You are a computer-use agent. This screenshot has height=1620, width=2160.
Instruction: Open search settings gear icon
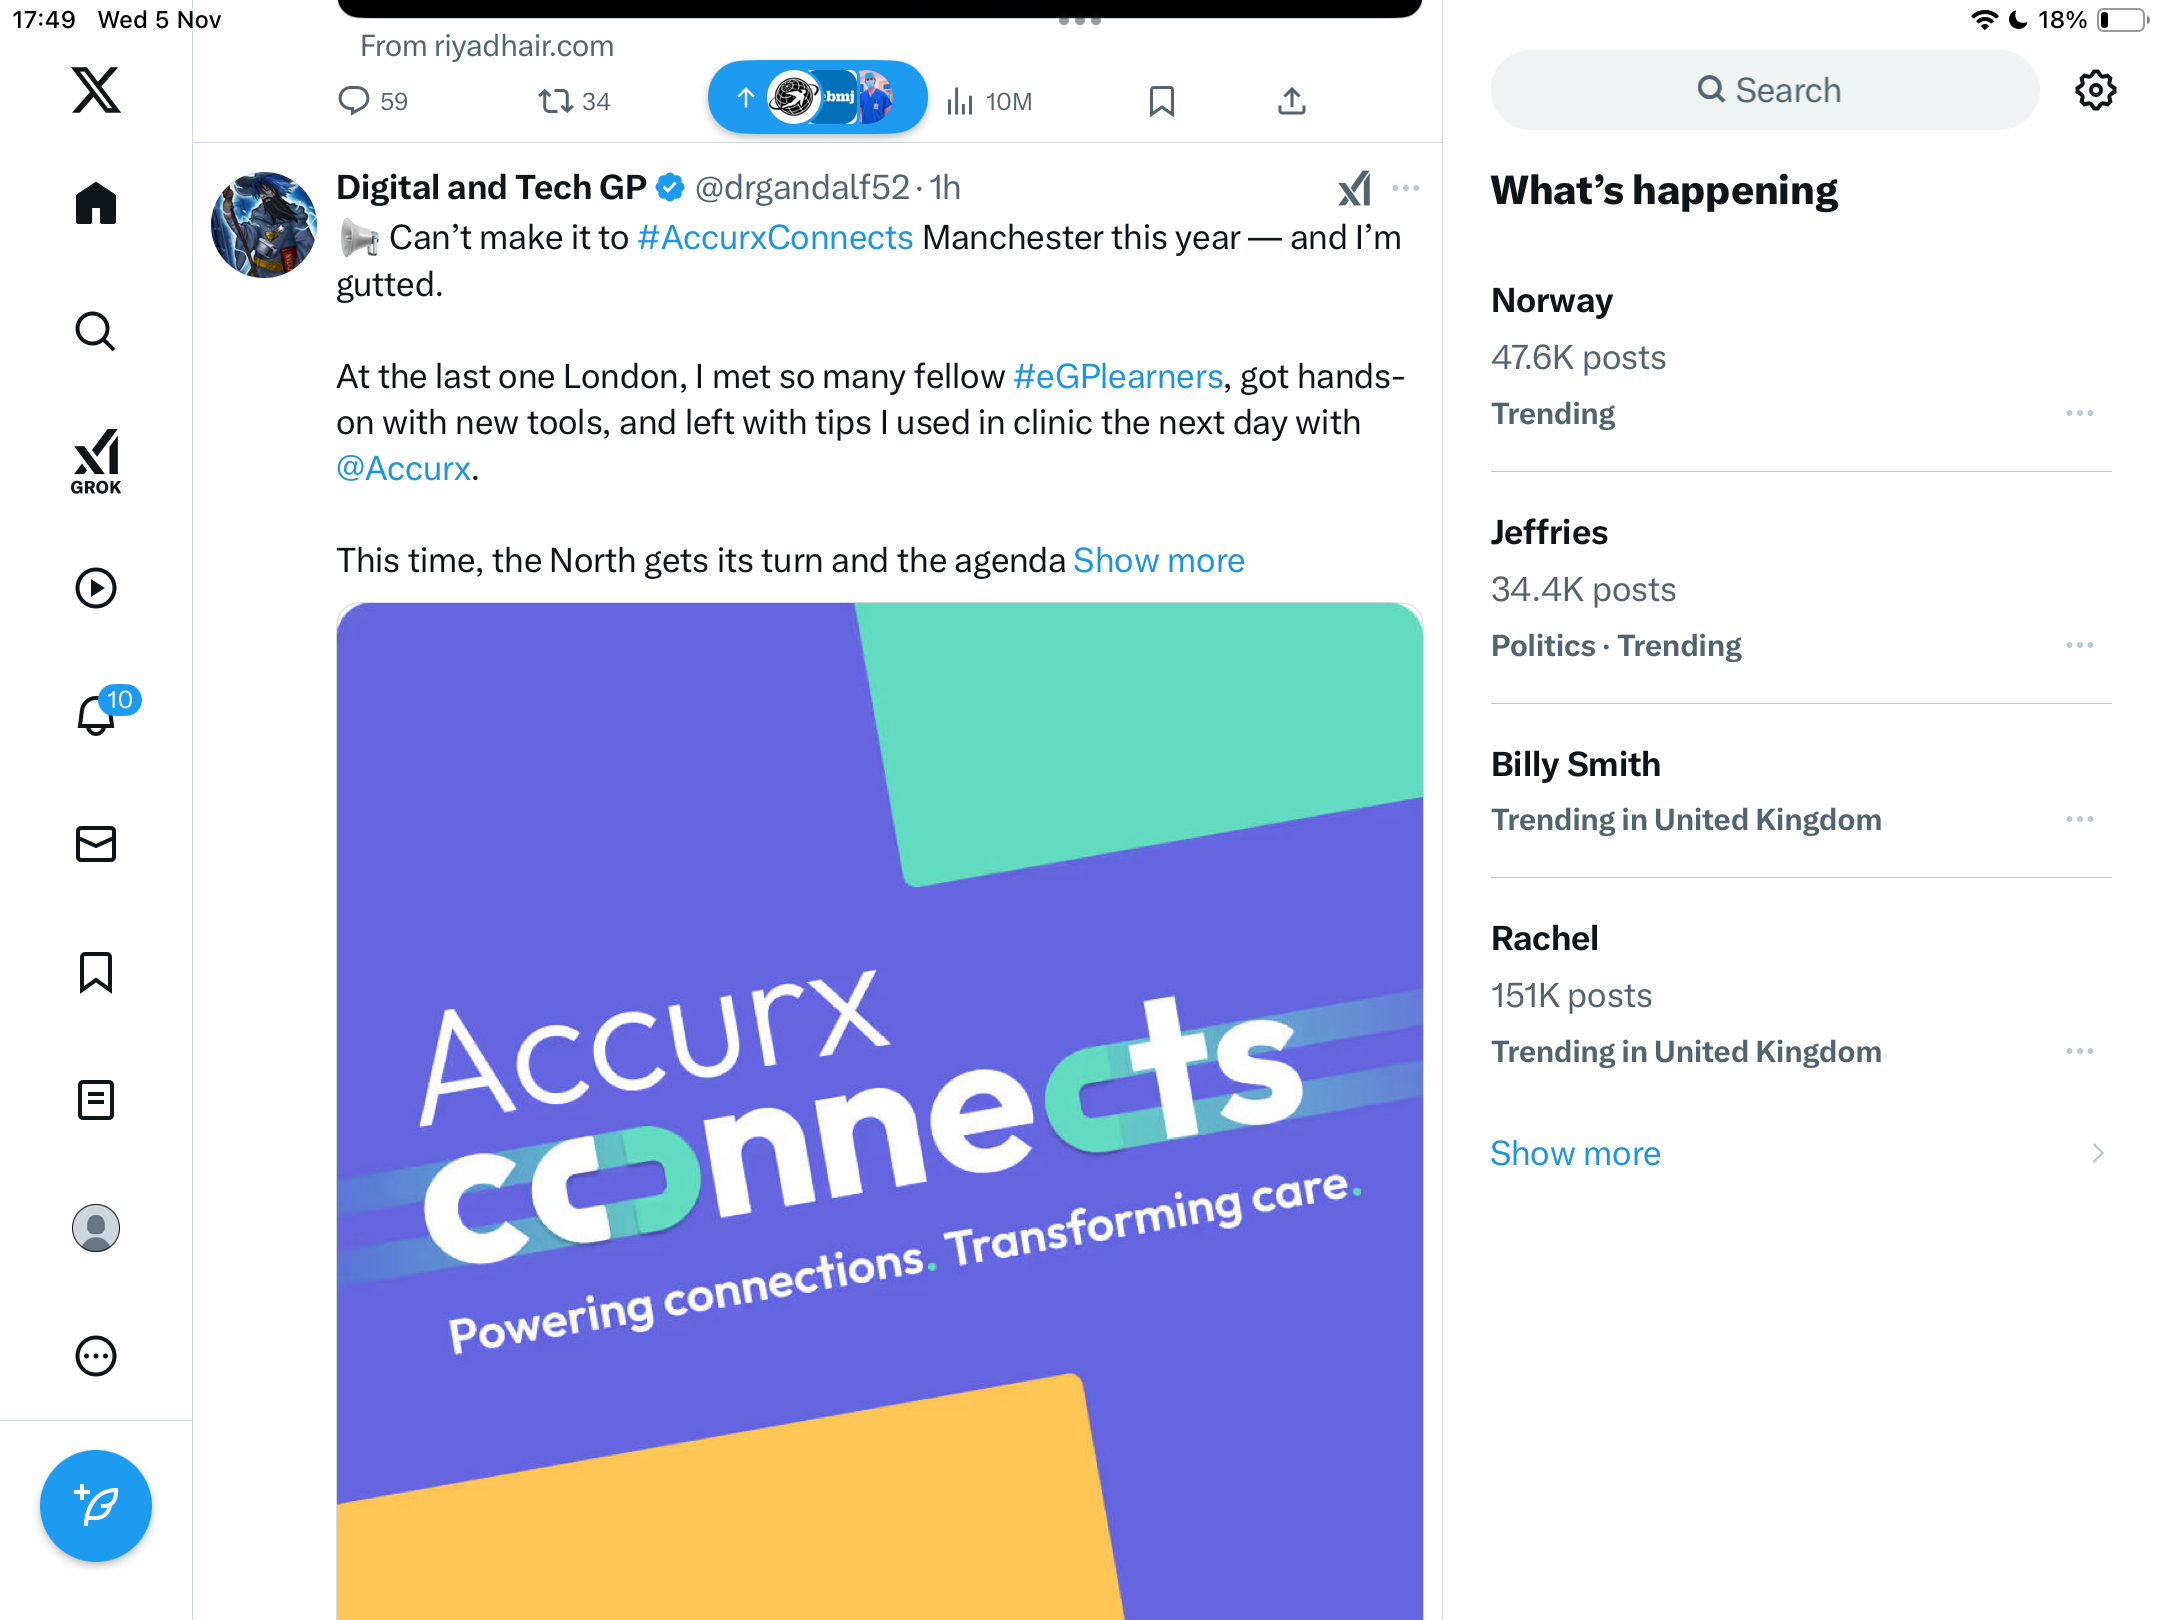click(x=2095, y=90)
